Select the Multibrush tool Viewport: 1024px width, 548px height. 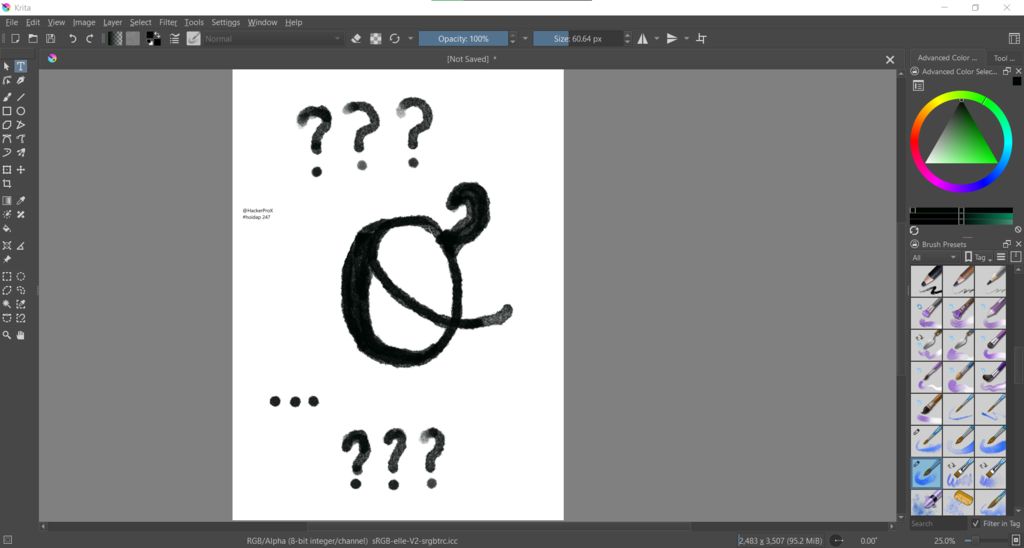21,153
